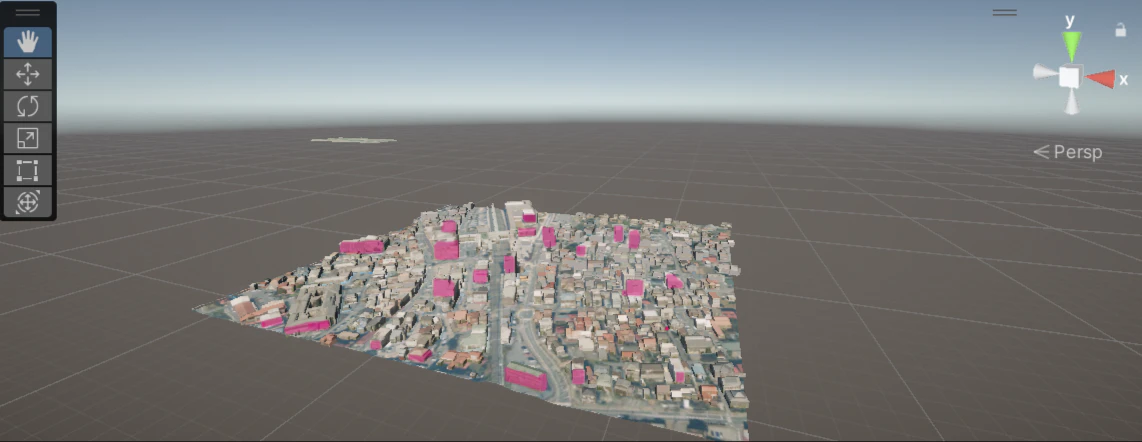Click the white bottom axis cone
This screenshot has width=1142, height=442.
[x=1071, y=102]
